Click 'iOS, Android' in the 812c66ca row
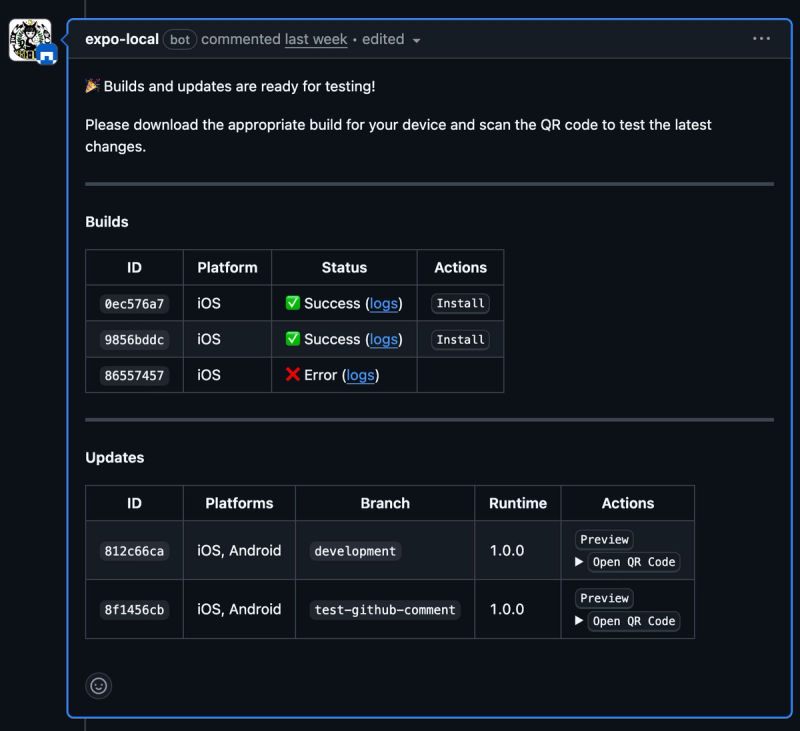 (239, 550)
